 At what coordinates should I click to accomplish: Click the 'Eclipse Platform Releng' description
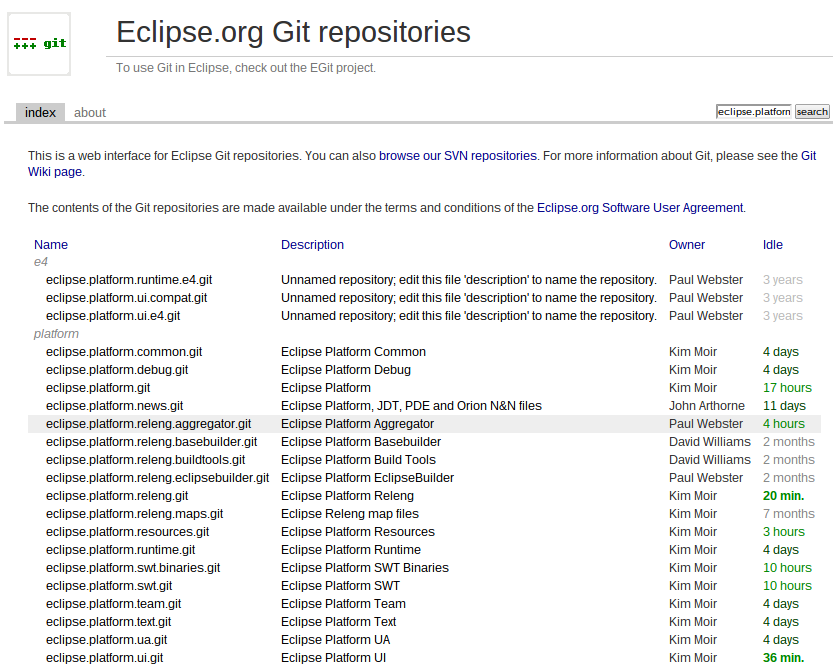click(x=347, y=496)
